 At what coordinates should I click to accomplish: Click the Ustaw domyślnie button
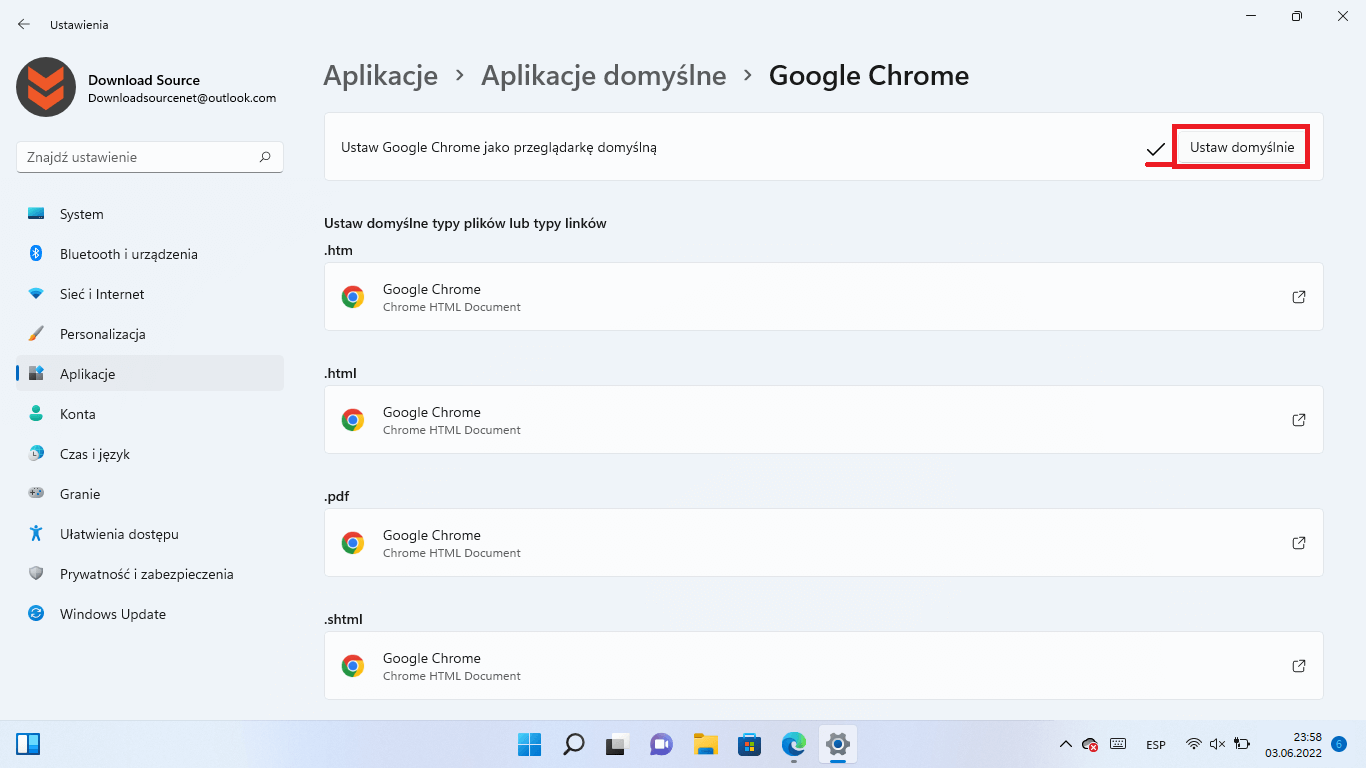point(1242,147)
